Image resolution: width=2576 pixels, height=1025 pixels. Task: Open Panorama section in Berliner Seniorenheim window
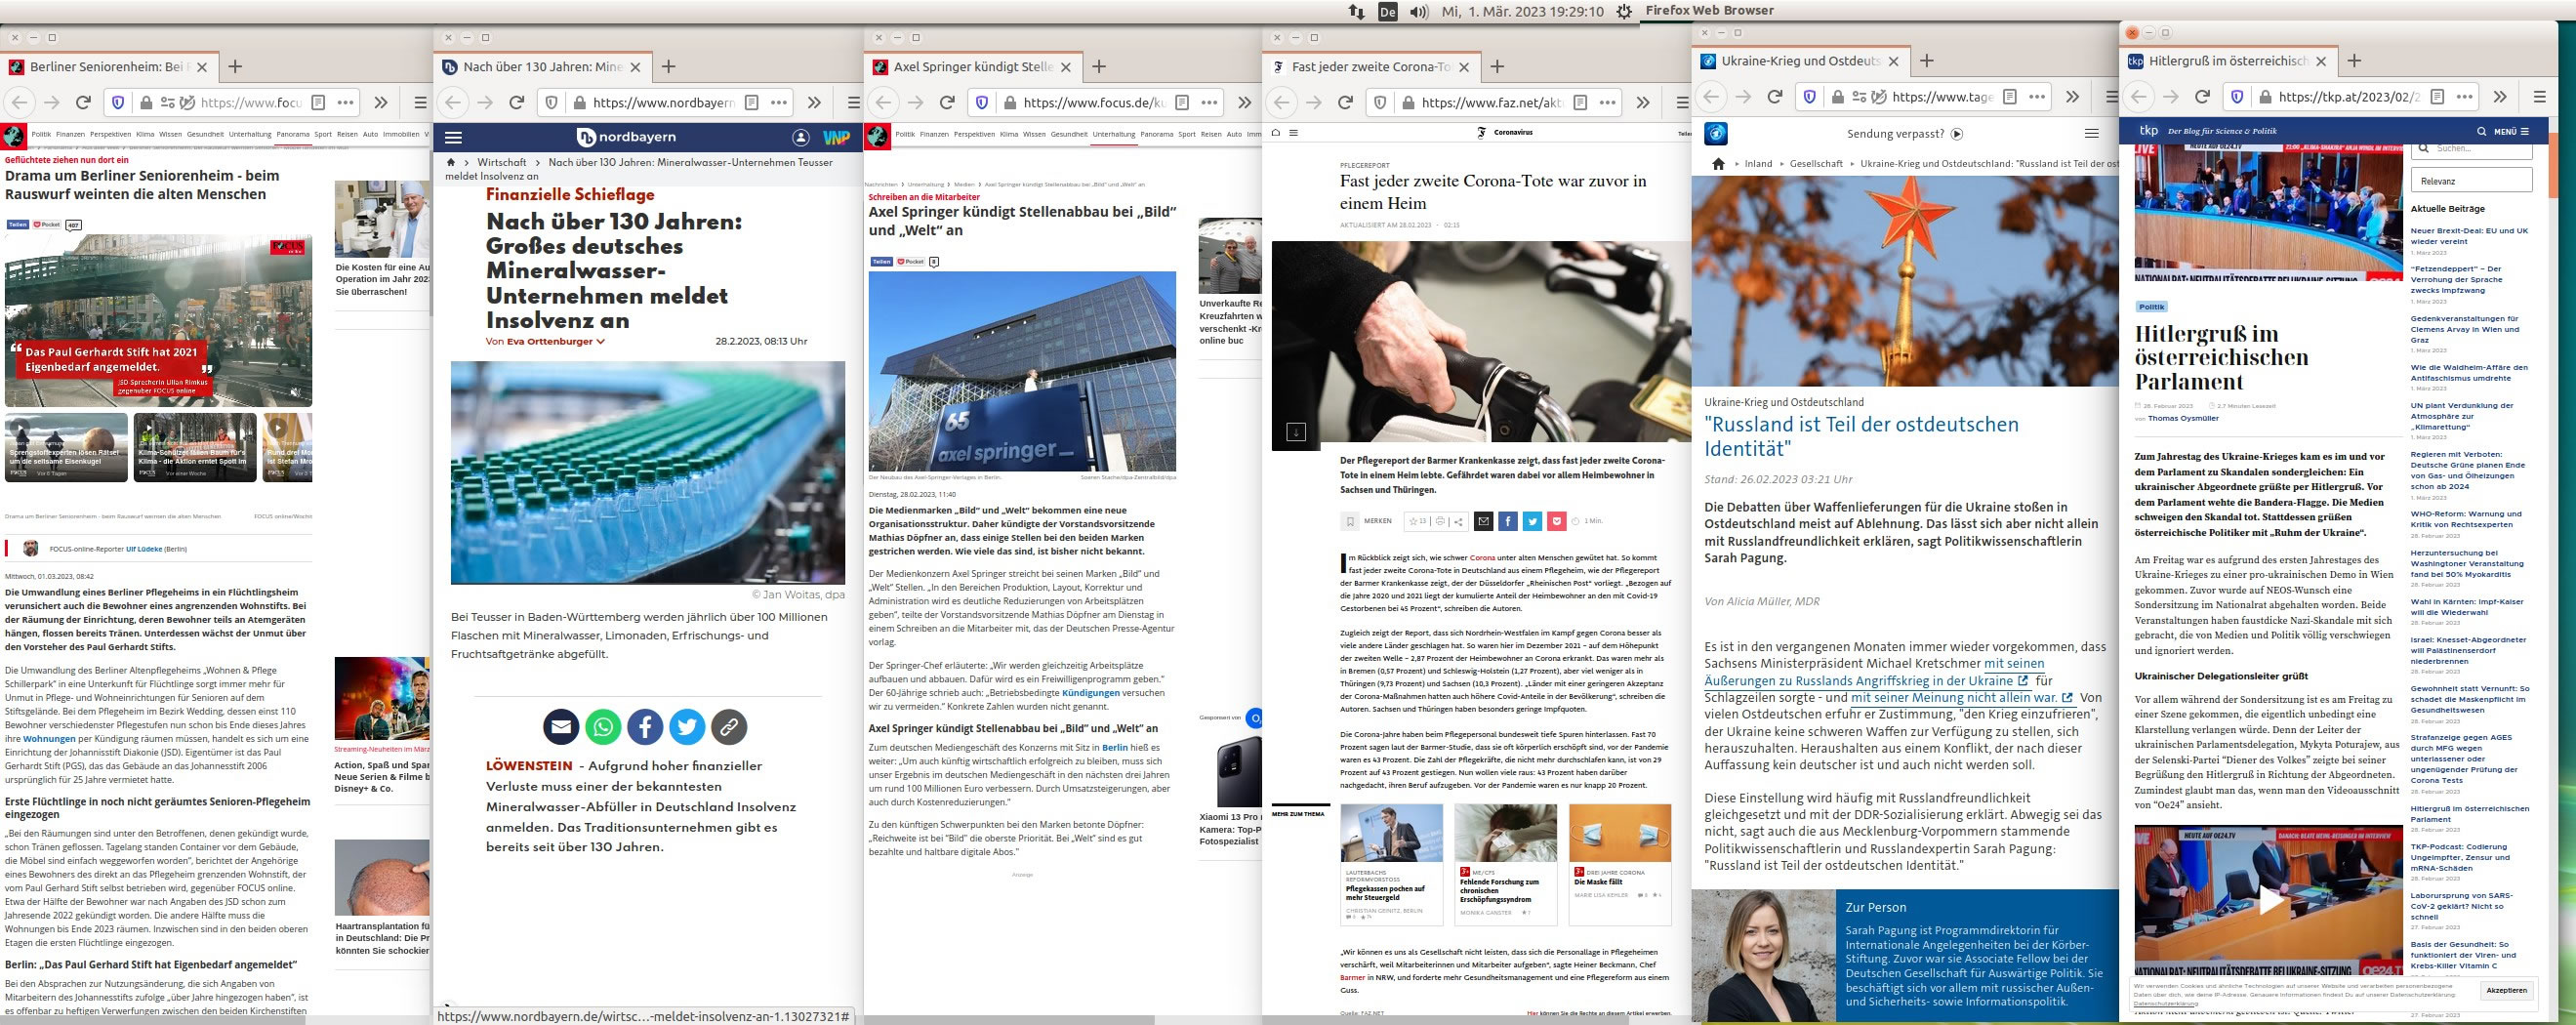tap(293, 134)
